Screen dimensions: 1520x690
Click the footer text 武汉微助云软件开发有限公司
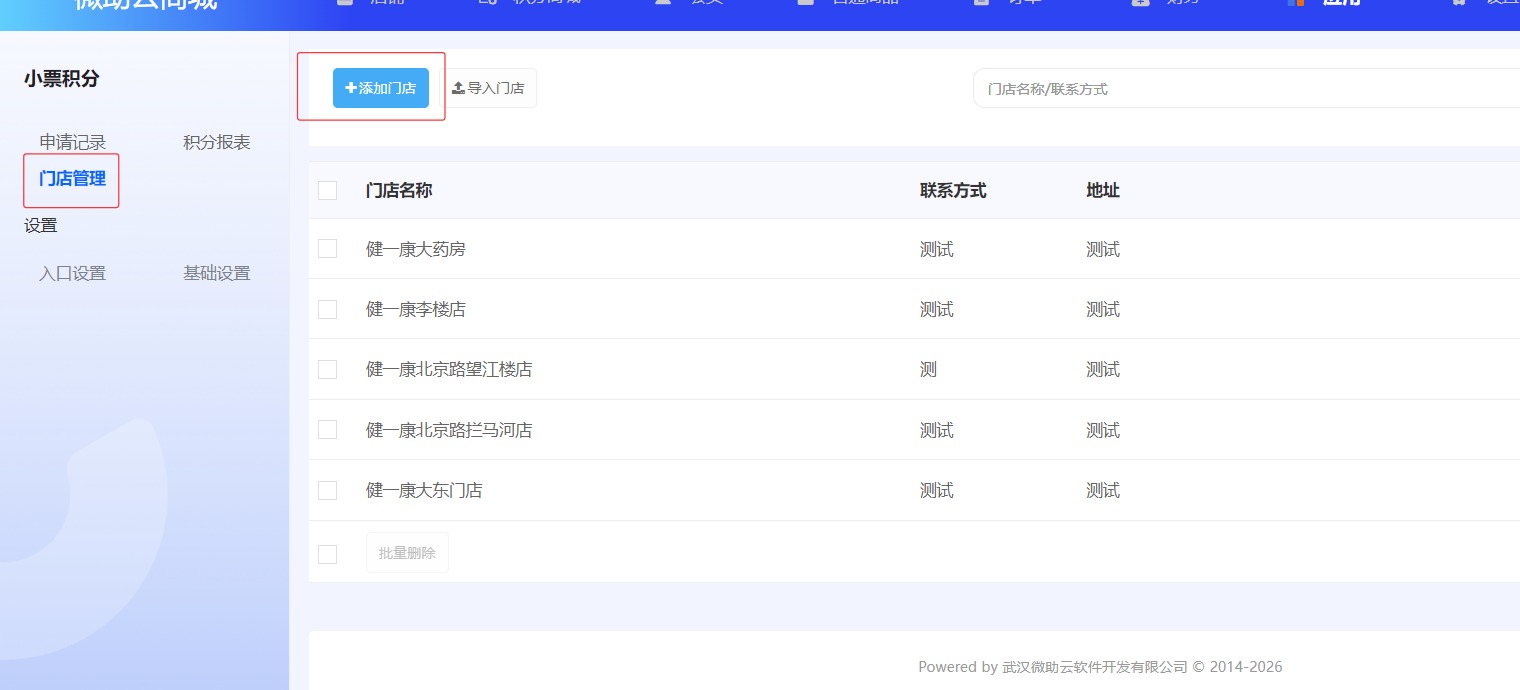(1095, 667)
